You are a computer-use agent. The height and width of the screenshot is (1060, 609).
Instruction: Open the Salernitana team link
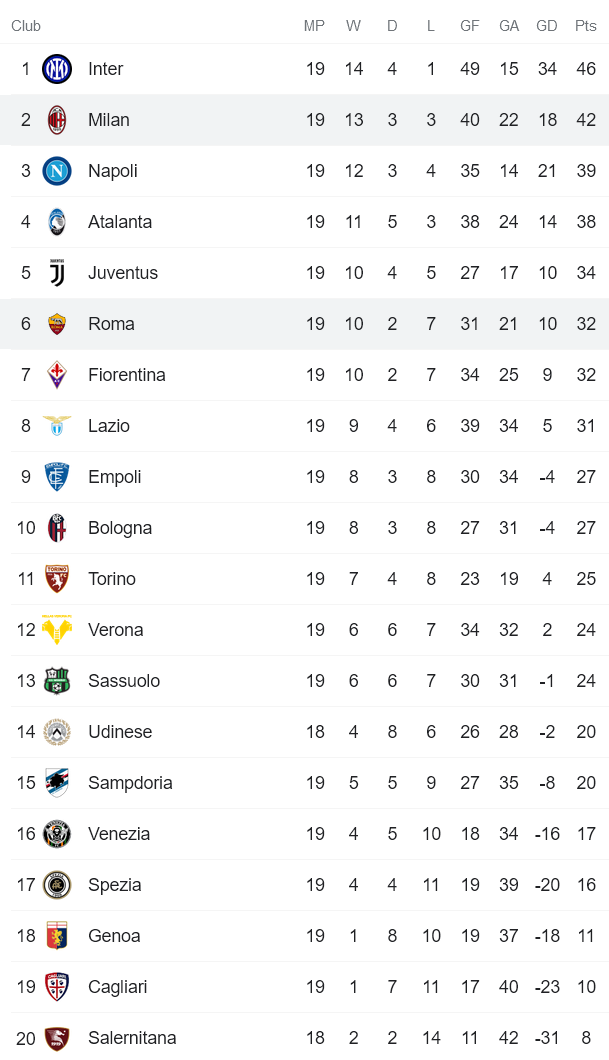click(x=132, y=1038)
